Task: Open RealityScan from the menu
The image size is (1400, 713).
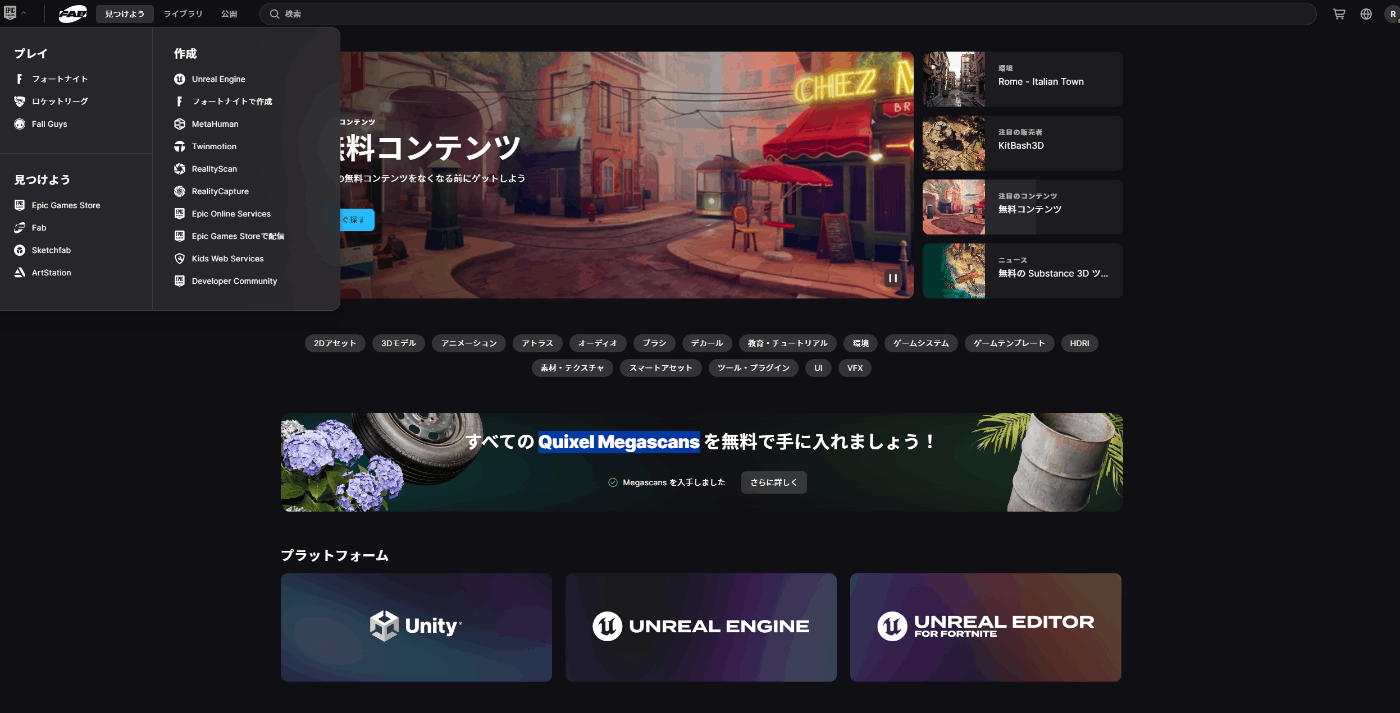Action: point(206,169)
